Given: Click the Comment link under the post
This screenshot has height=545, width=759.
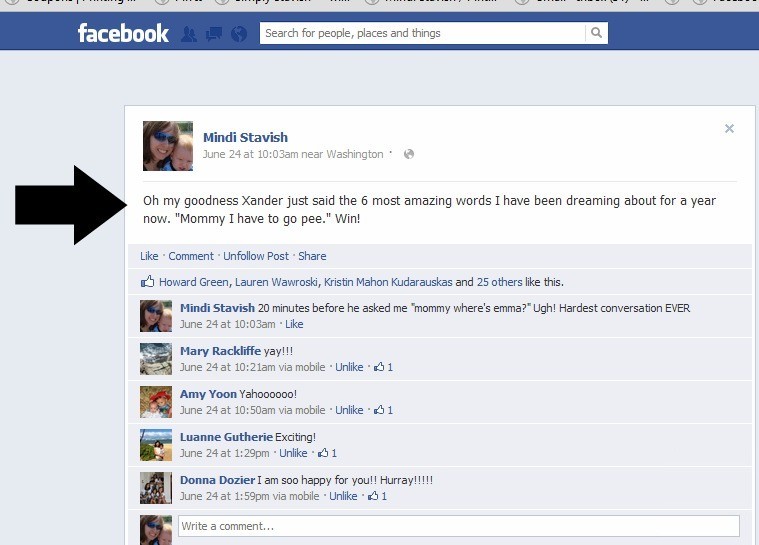Looking at the screenshot, I should click(191, 256).
